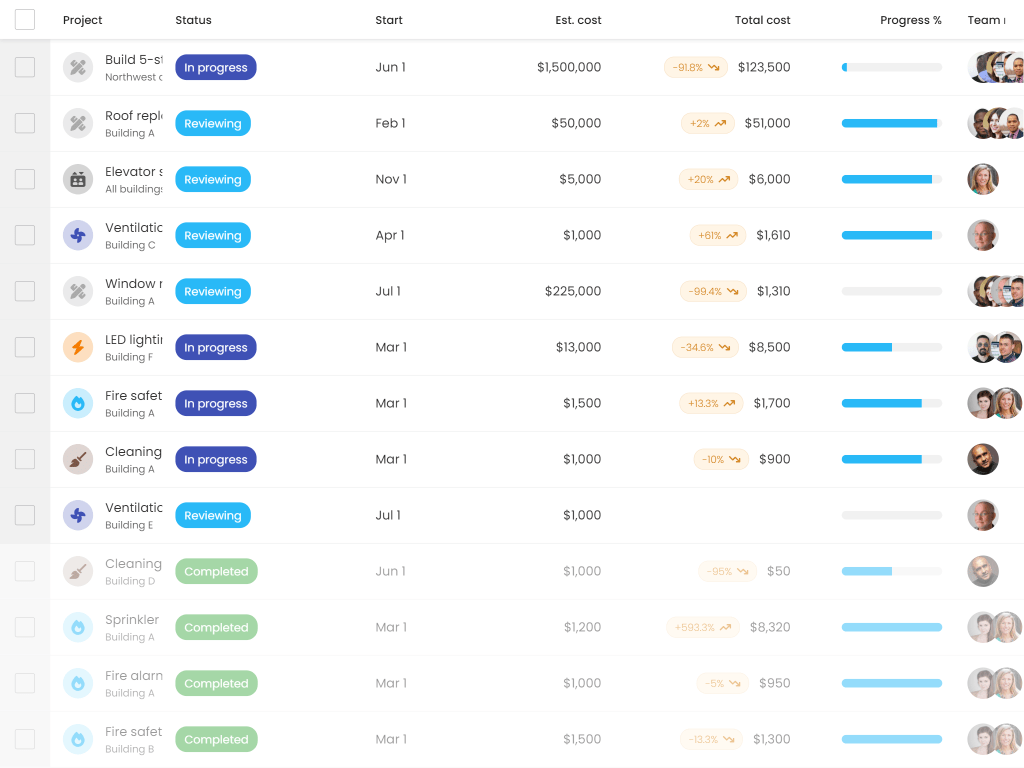This screenshot has height=768, width=1024.
Task: Toggle the select-all checkbox in header
Action: pyautogui.click(x=25, y=20)
